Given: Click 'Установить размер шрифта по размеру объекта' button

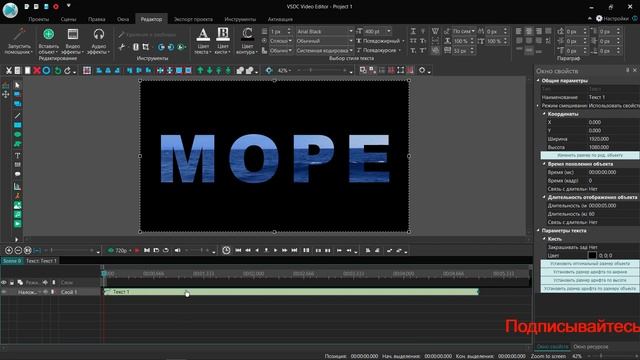Looking at the screenshot, I should click(590, 288).
